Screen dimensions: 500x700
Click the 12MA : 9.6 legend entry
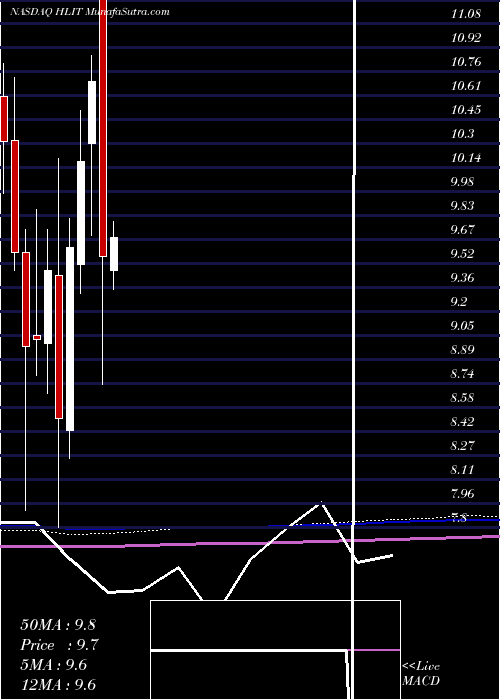pos(58,685)
